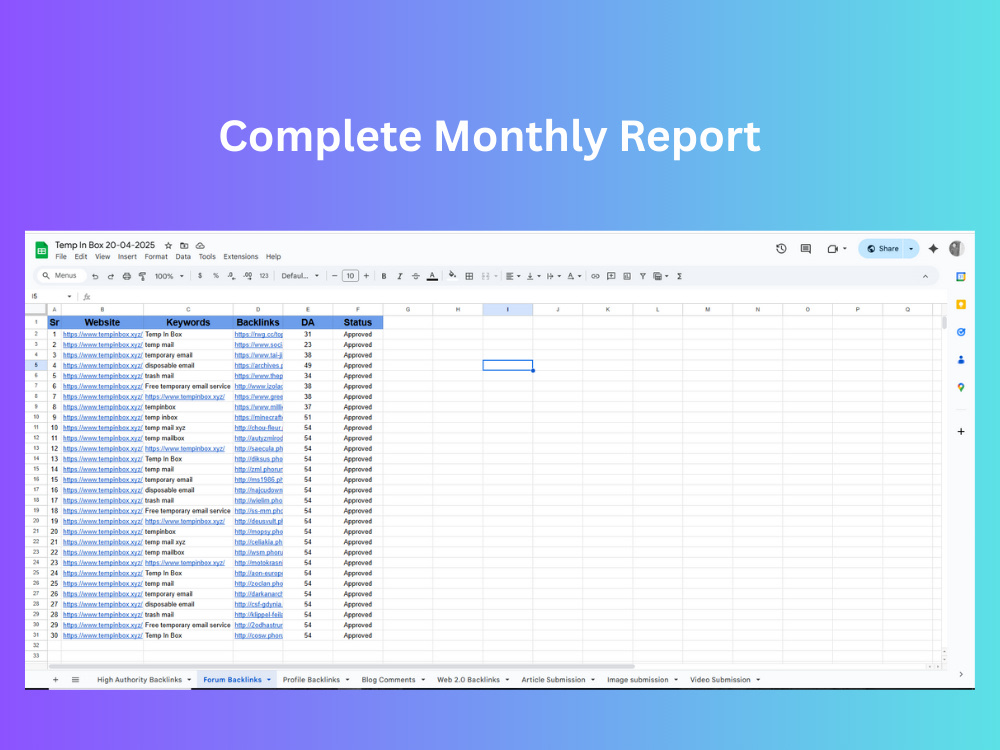The height and width of the screenshot is (750, 1000).
Task: Insert a link with chain icon
Action: [595, 276]
